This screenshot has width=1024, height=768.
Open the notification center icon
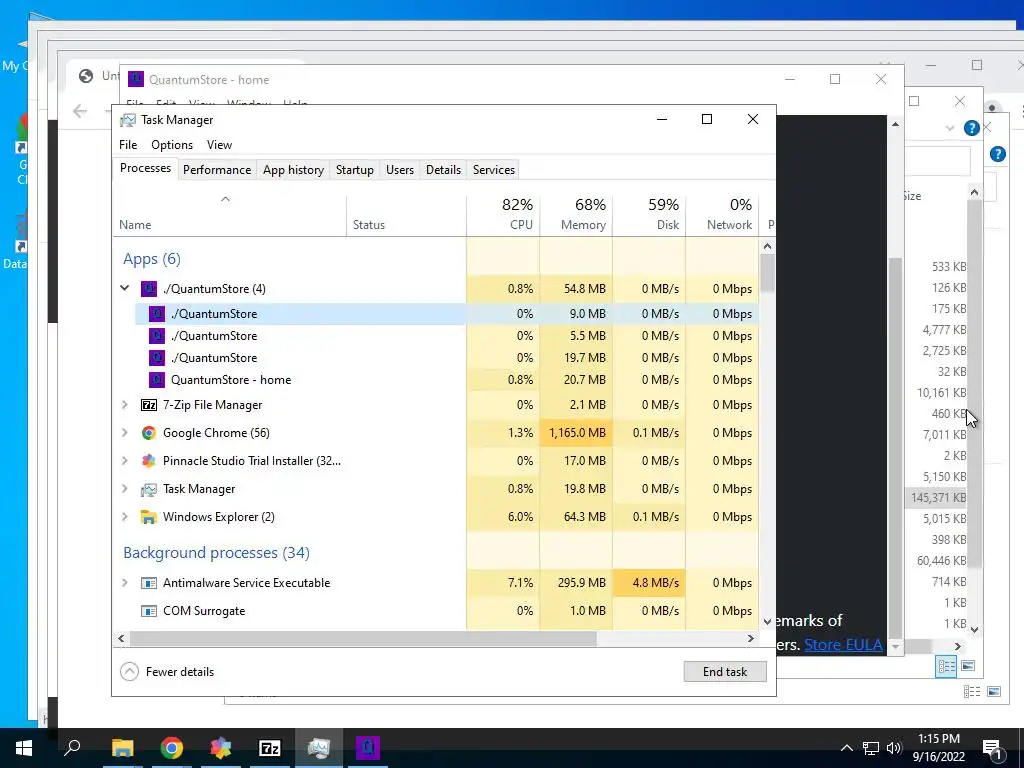[x=992, y=748]
